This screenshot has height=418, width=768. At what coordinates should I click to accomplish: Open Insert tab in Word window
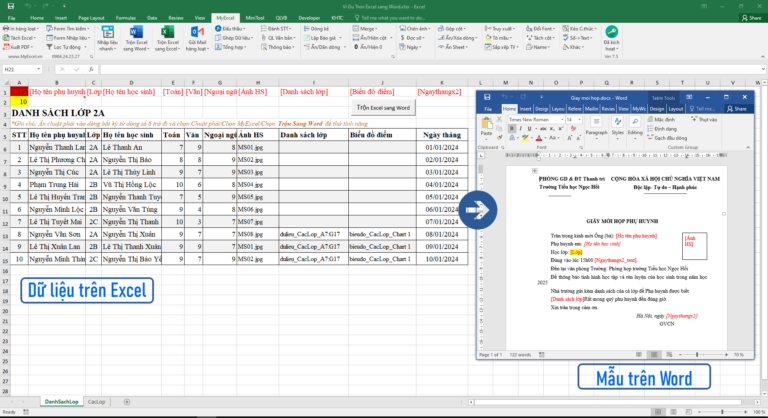[x=526, y=109]
